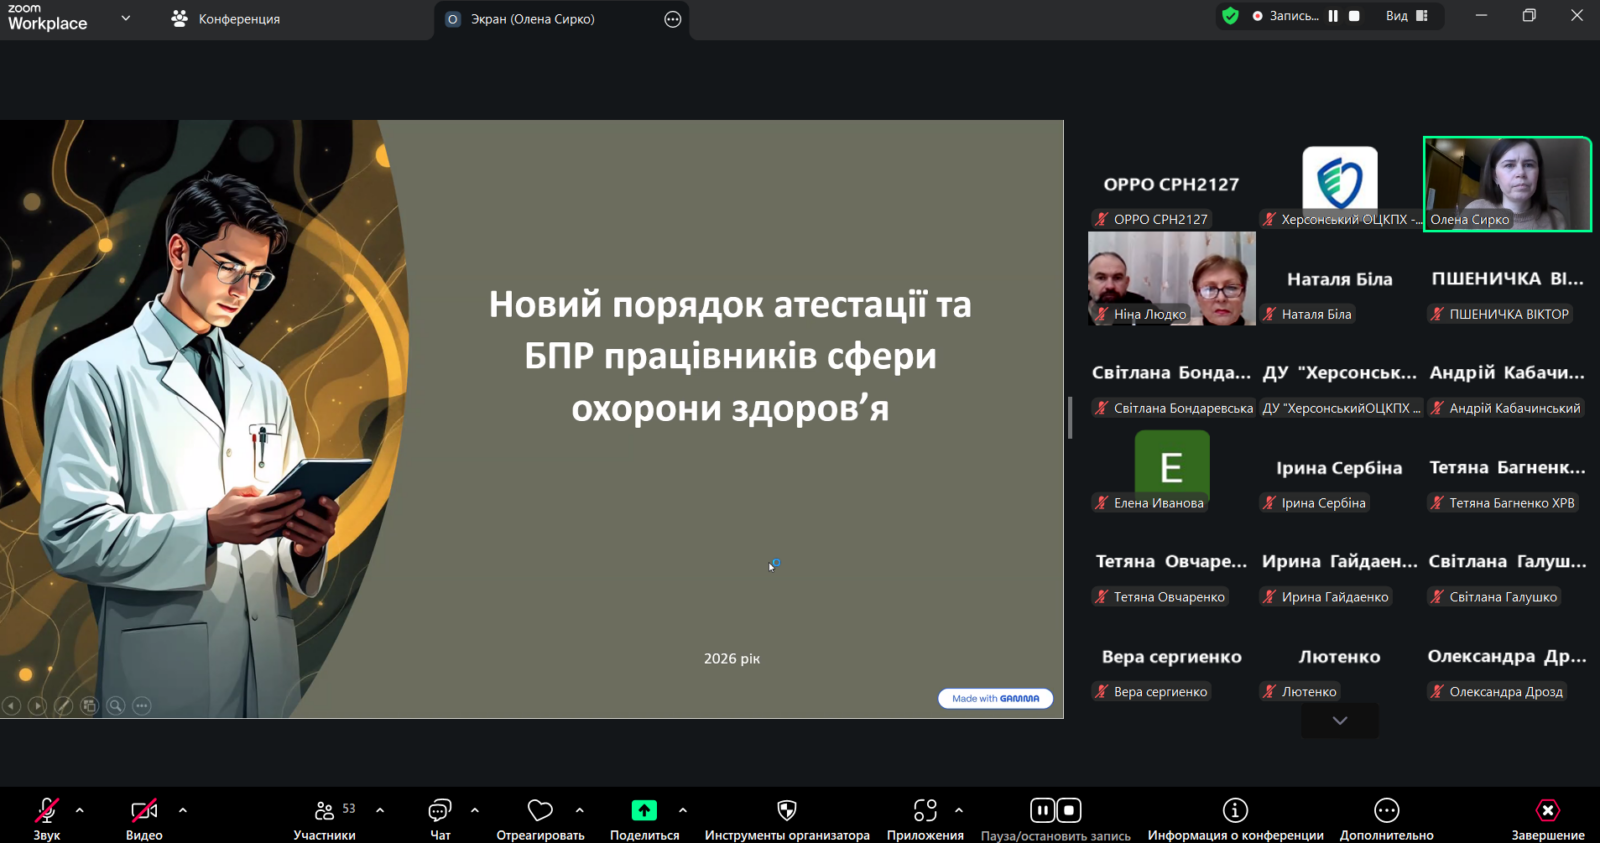Screen dimensions: 1600x843
Task: Expand video options arrow next to Видео
Action: point(183,810)
